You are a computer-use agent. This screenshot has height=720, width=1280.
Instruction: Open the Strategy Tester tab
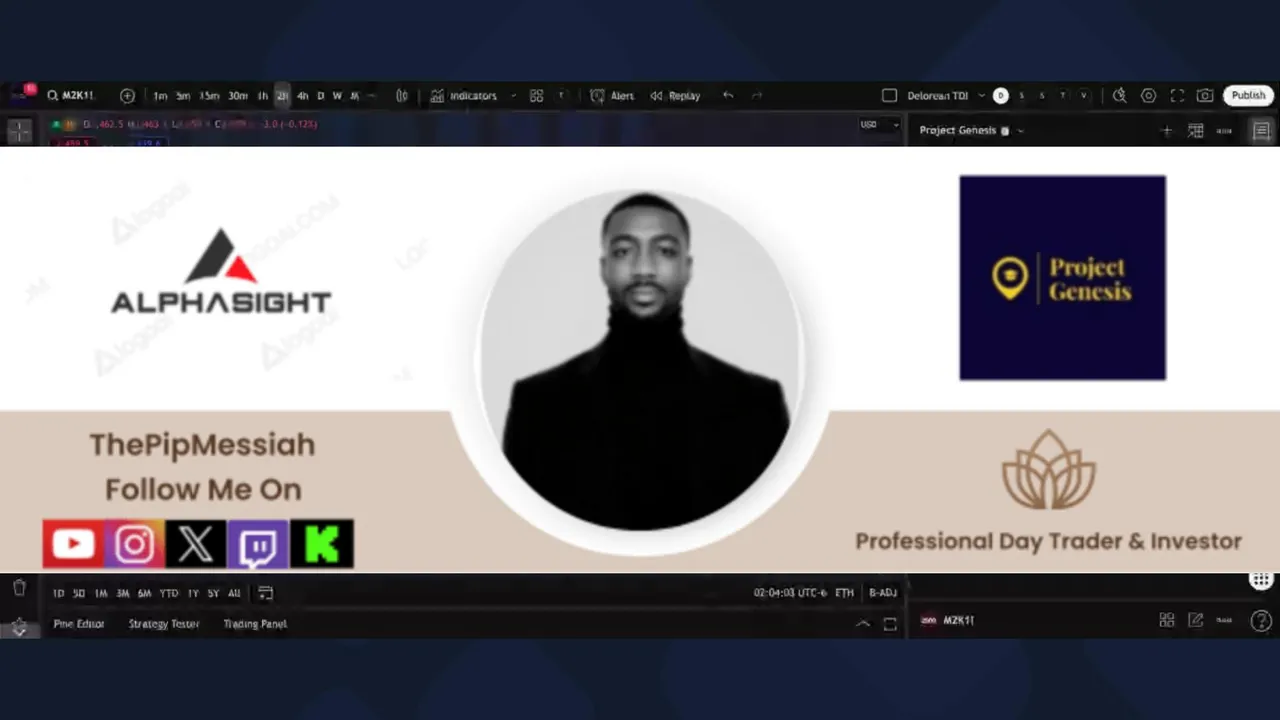point(164,624)
